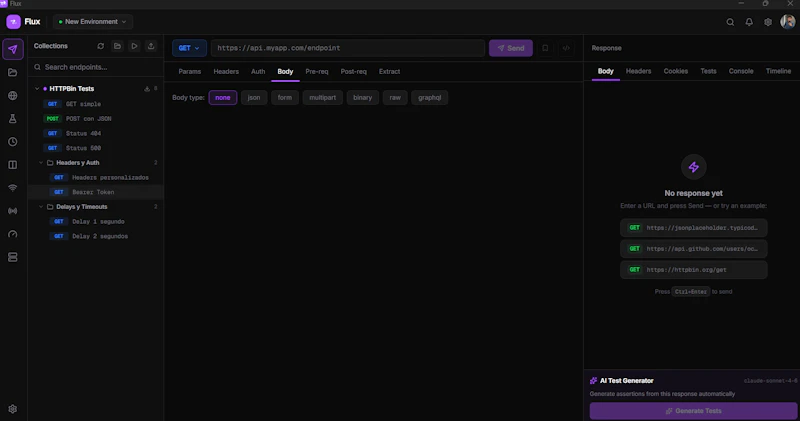Click the request URL input field

pyautogui.click(x=347, y=48)
